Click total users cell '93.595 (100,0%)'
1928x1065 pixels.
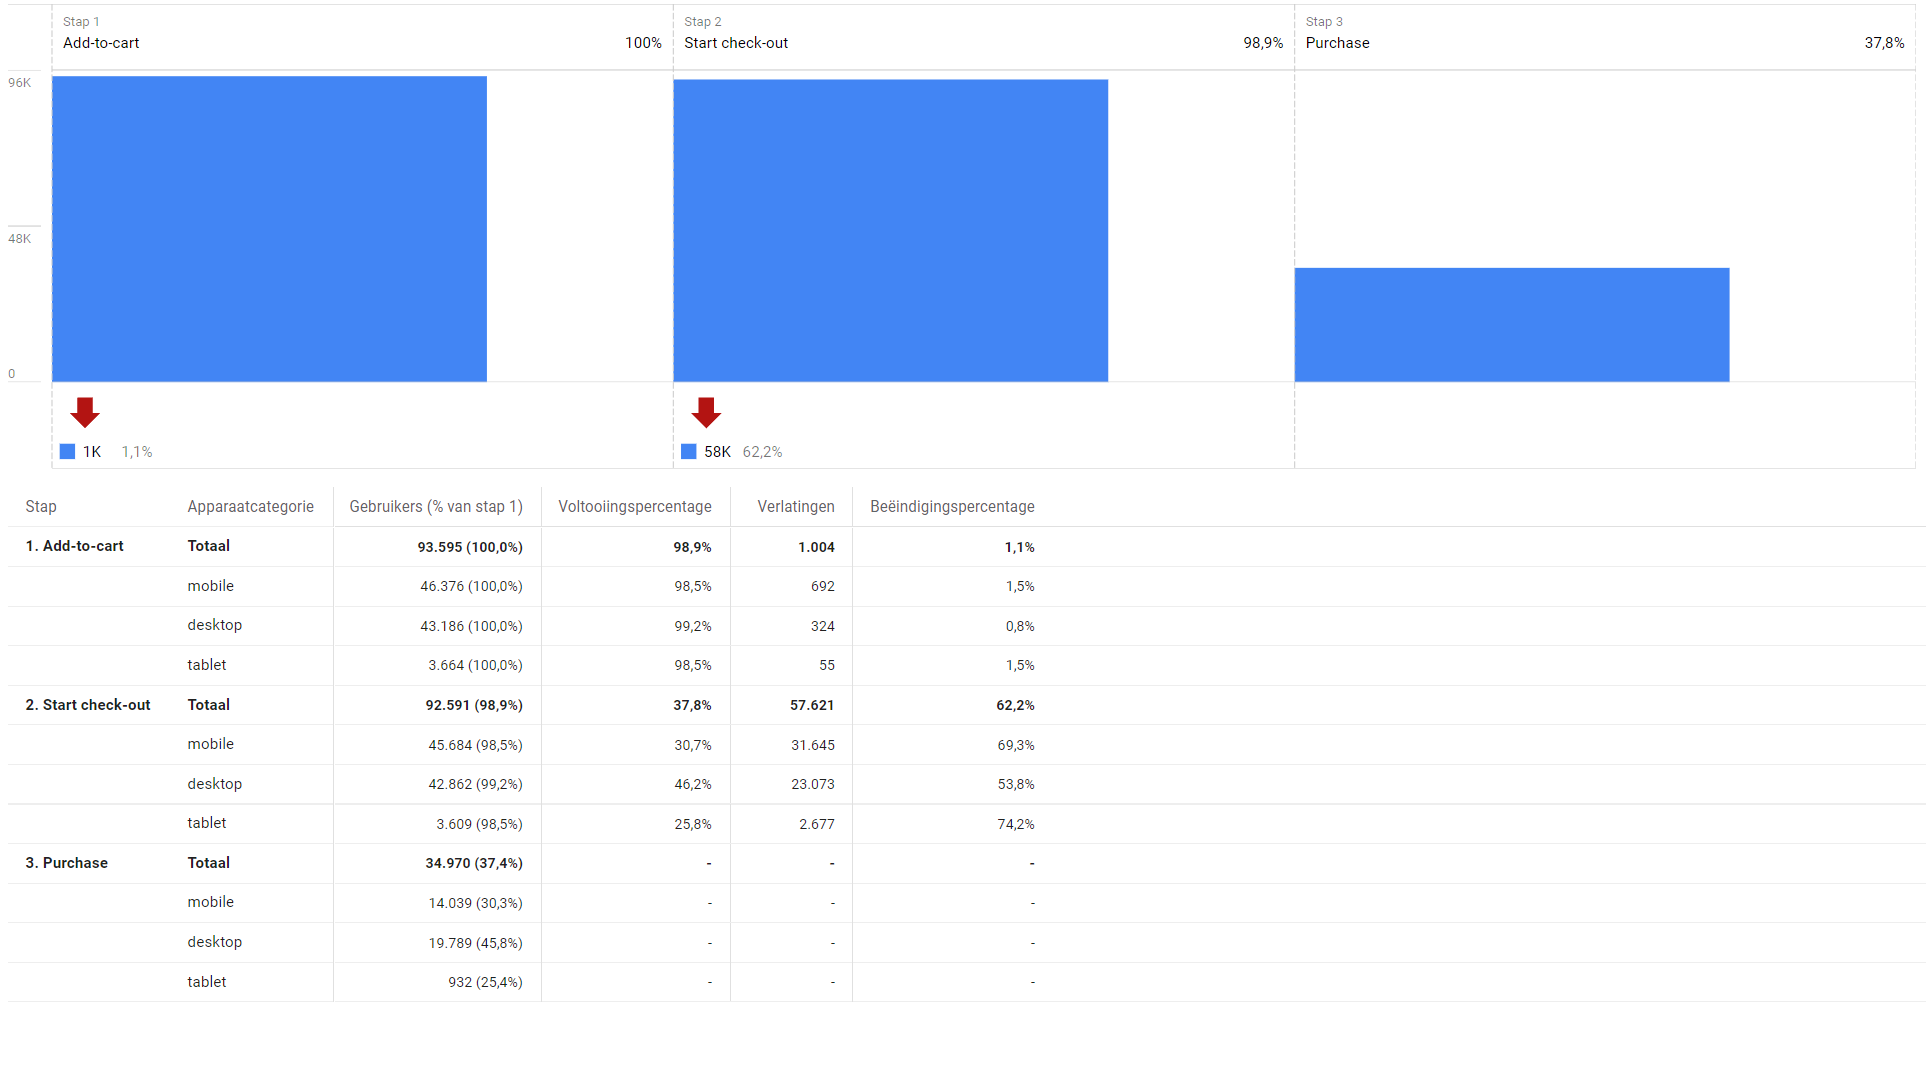470,547
